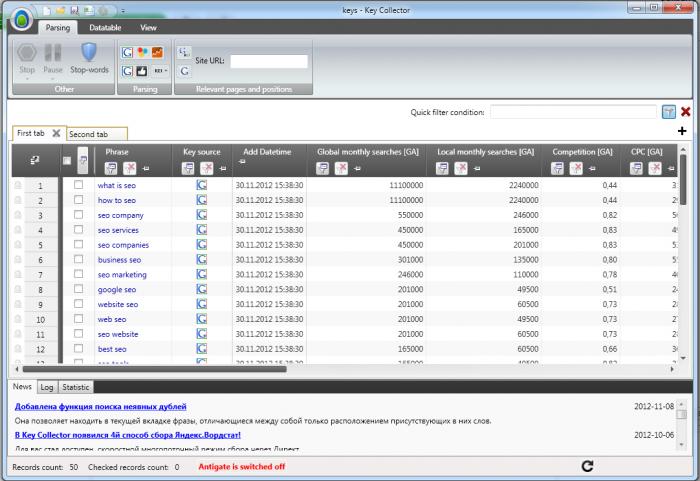Image resolution: width=700 pixels, height=481 pixels.
Task: Click pin arrow under Global monthly searches
Action: 357,168
